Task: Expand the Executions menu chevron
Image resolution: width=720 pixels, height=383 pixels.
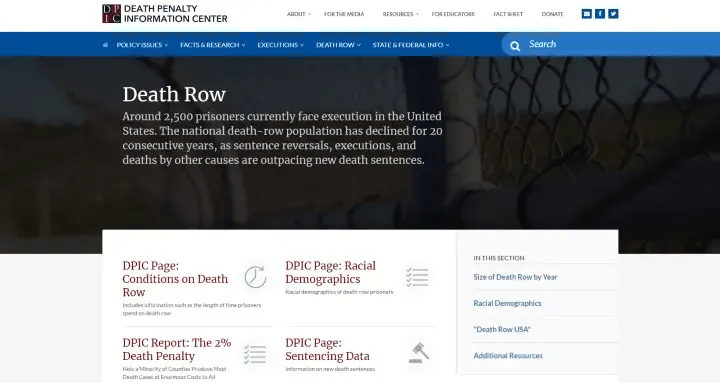Action: tap(302, 45)
